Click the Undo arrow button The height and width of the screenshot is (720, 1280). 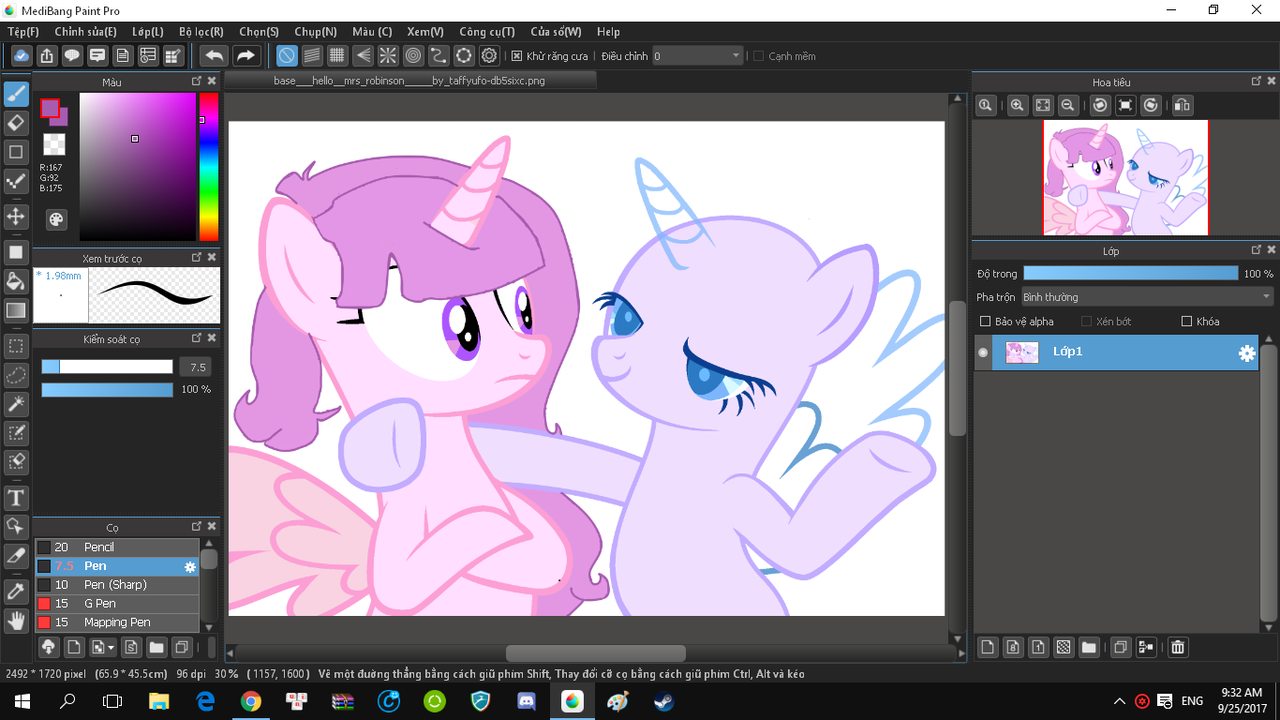click(214, 56)
